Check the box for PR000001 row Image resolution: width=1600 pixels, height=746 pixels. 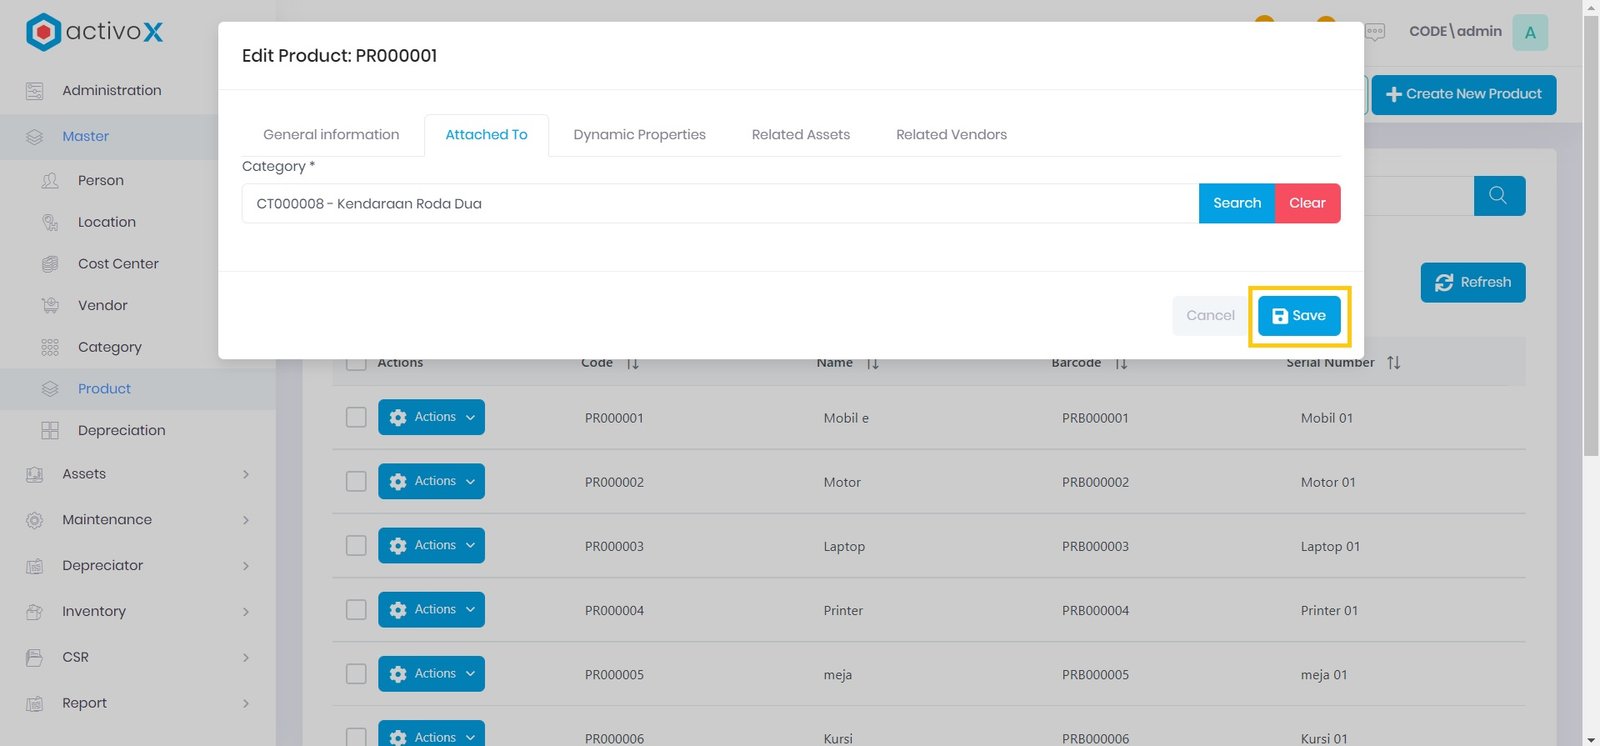click(356, 417)
